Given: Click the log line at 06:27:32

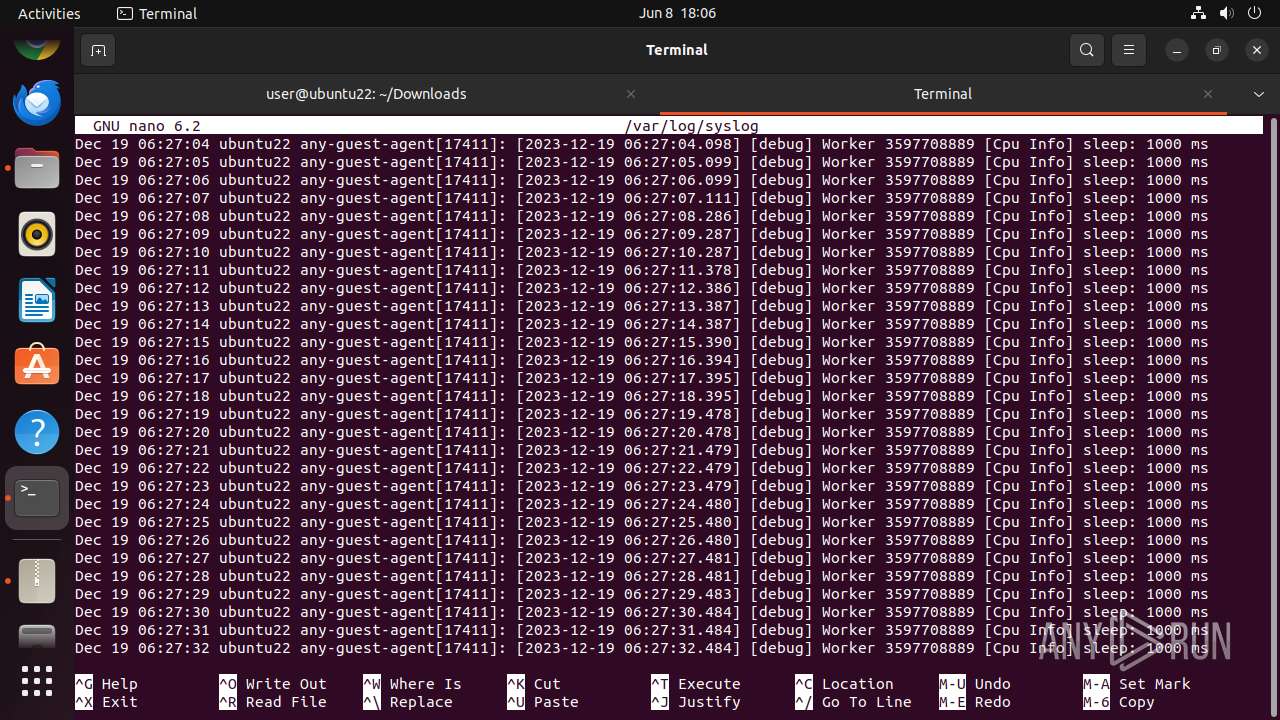Looking at the screenshot, I should 642,648.
